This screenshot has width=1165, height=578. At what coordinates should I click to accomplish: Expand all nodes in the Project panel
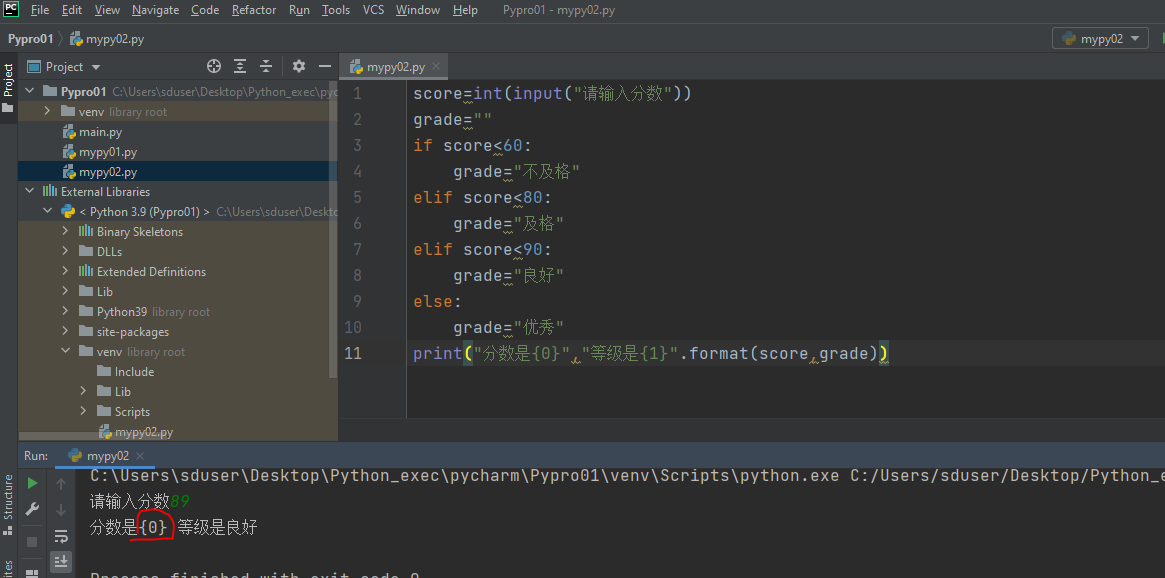tap(240, 66)
